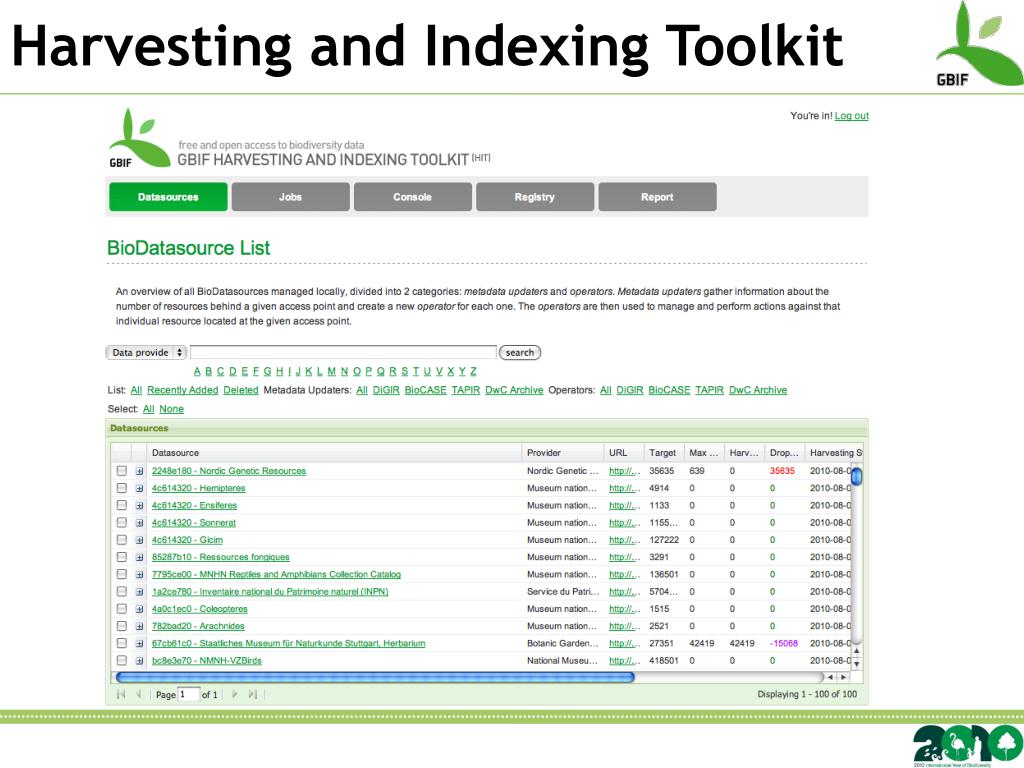Expand the Ressources fongiques row details
1024x768 pixels.
[139, 558]
